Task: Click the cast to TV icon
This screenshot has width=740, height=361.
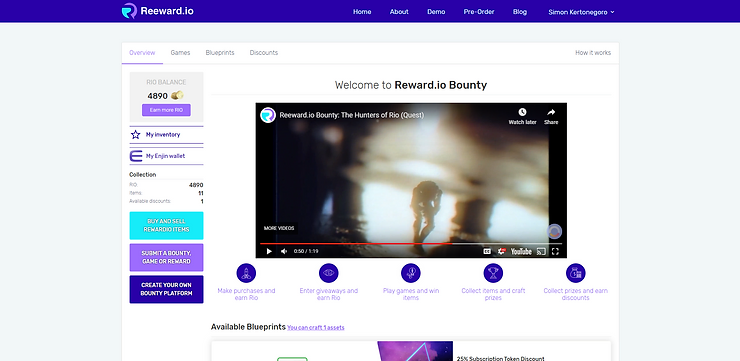Action: (541, 252)
